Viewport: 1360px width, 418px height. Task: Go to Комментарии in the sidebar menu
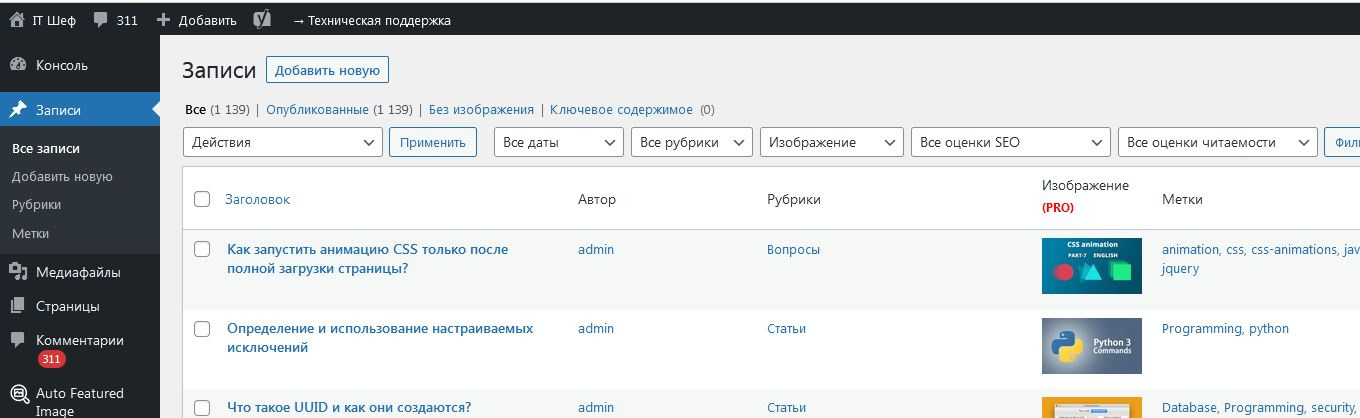80,340
